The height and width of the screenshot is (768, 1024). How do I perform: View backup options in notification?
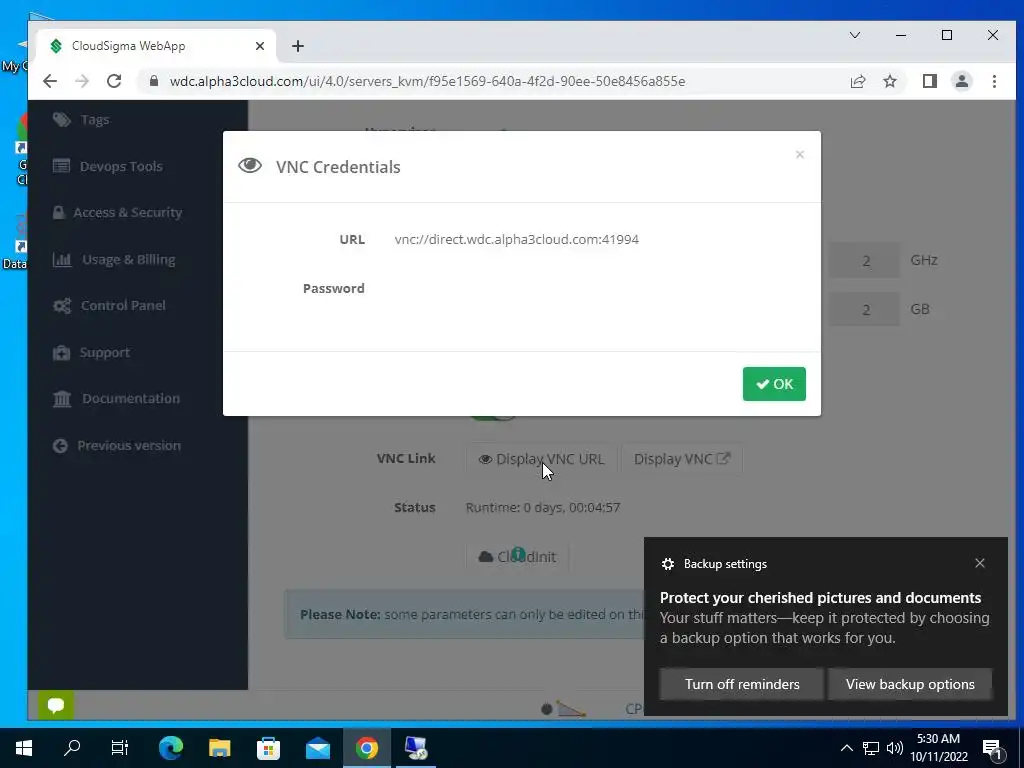(910, 684)
